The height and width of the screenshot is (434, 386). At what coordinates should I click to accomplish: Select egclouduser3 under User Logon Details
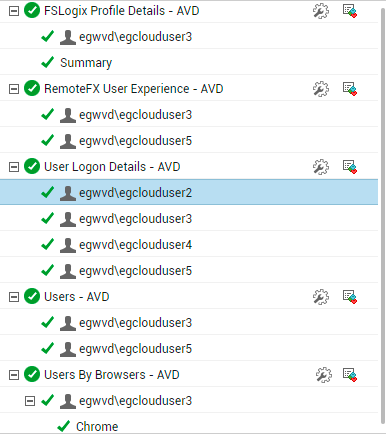click(135, 219)
